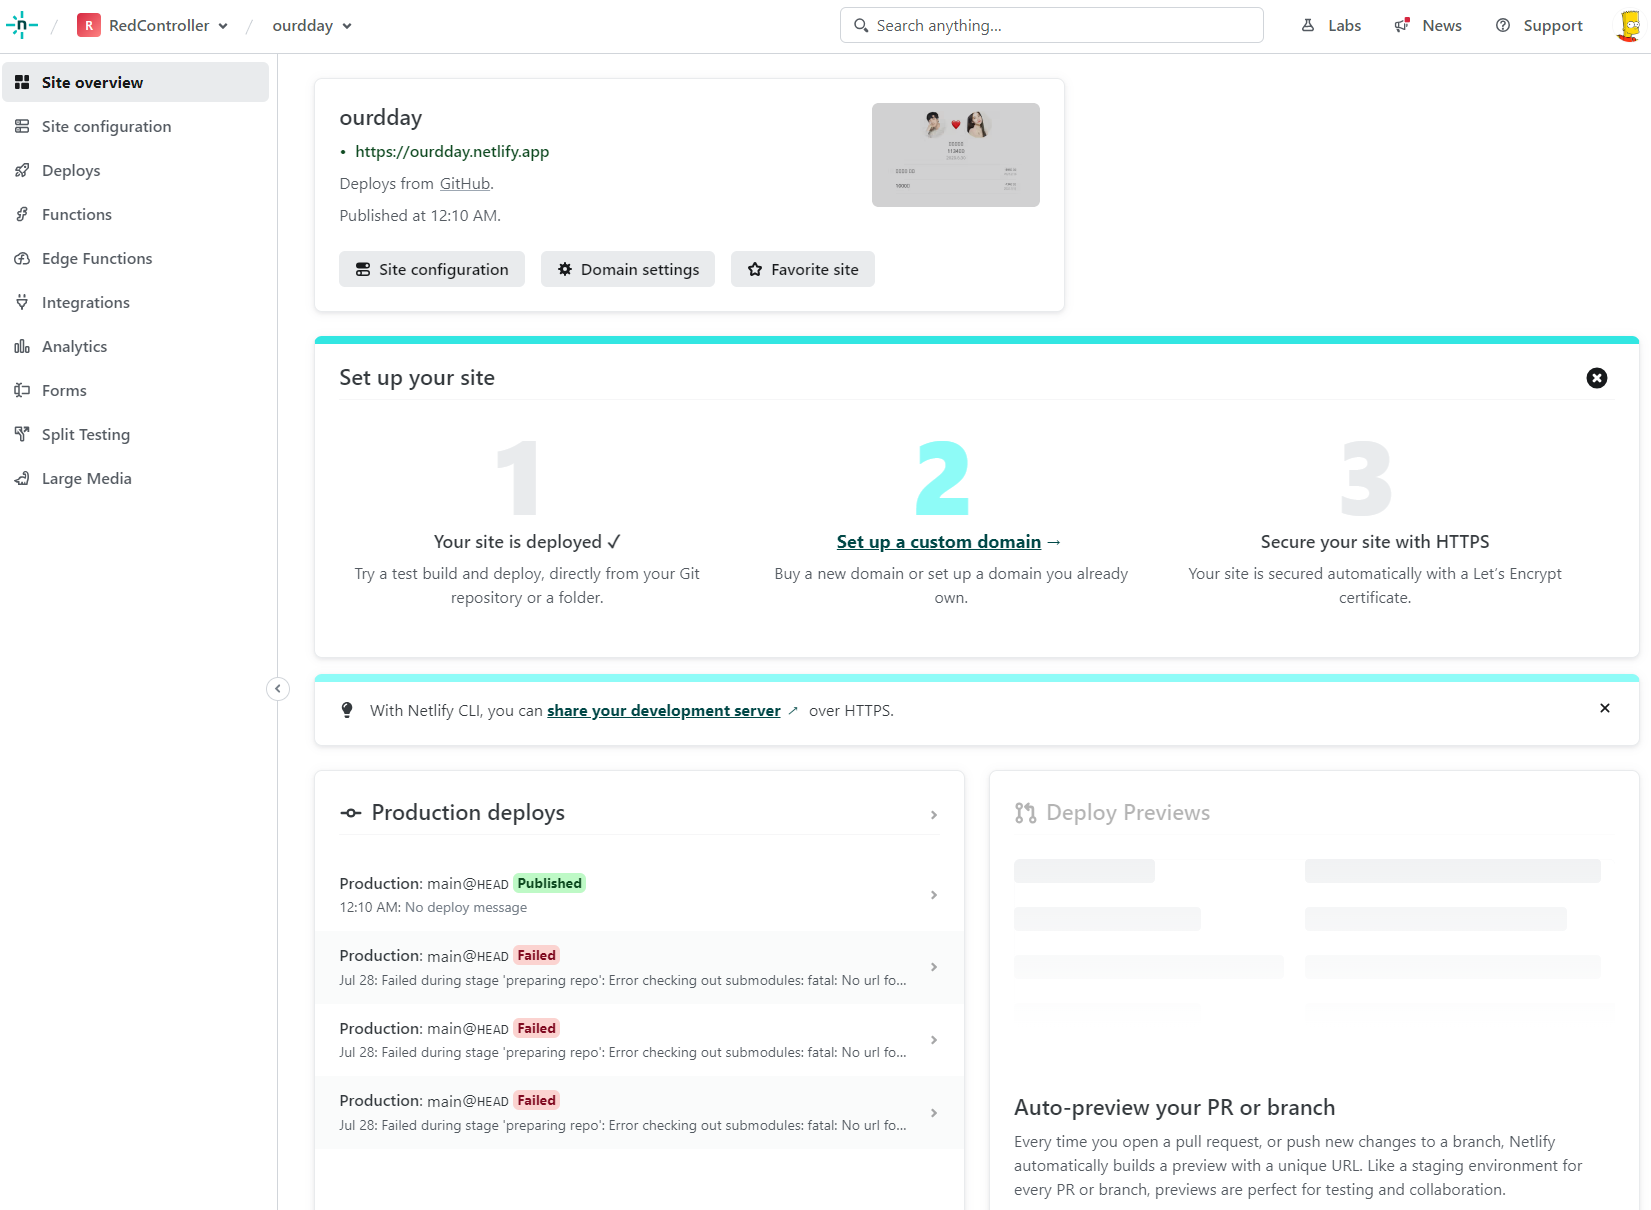Open Deploys in the sidebar
The width and height of the screenshot is (1651, 1210).
pos(136,170)
